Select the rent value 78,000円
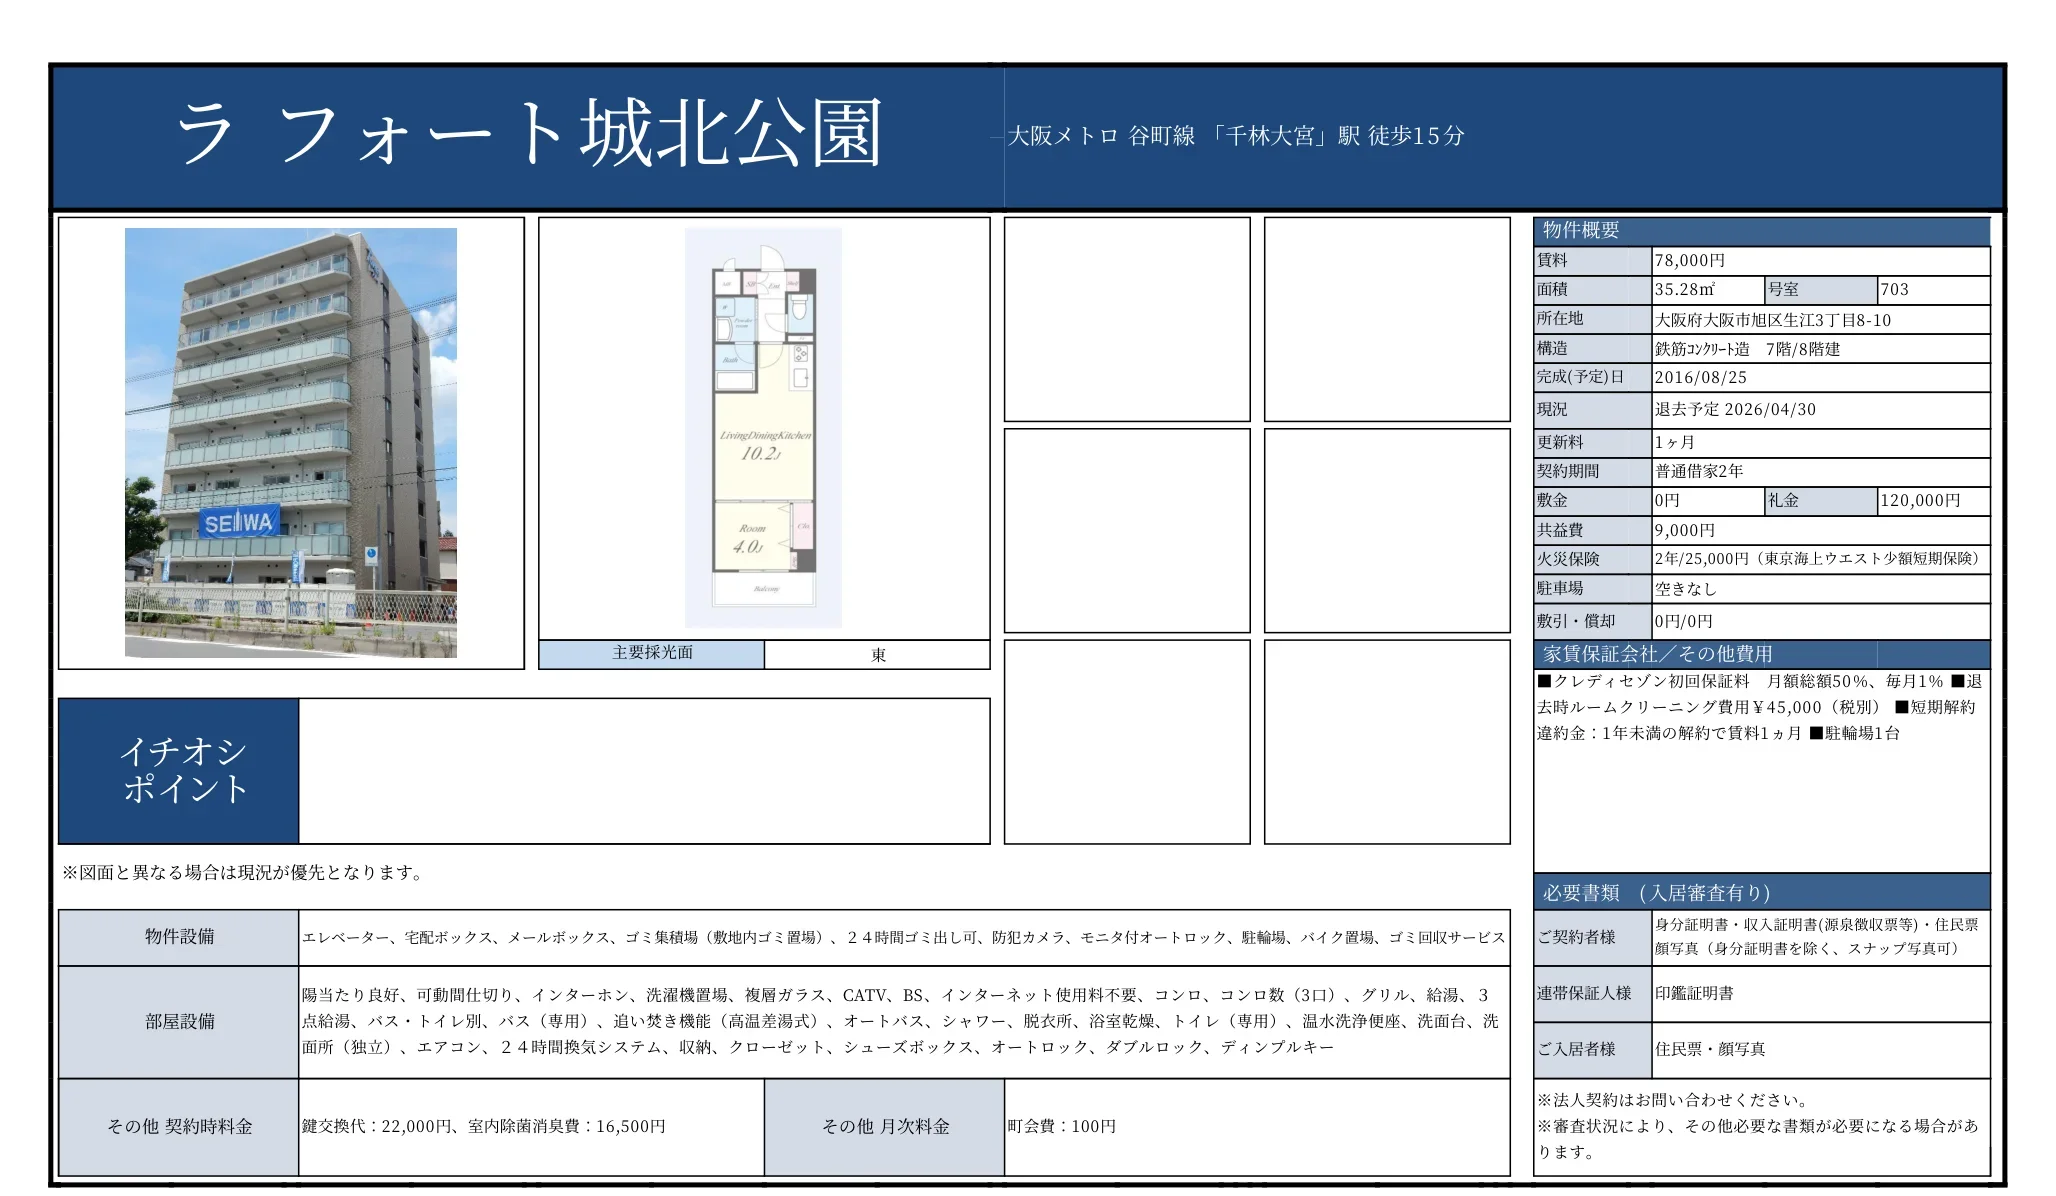The image size is (2056, 1196). (x=1690, y=261)
